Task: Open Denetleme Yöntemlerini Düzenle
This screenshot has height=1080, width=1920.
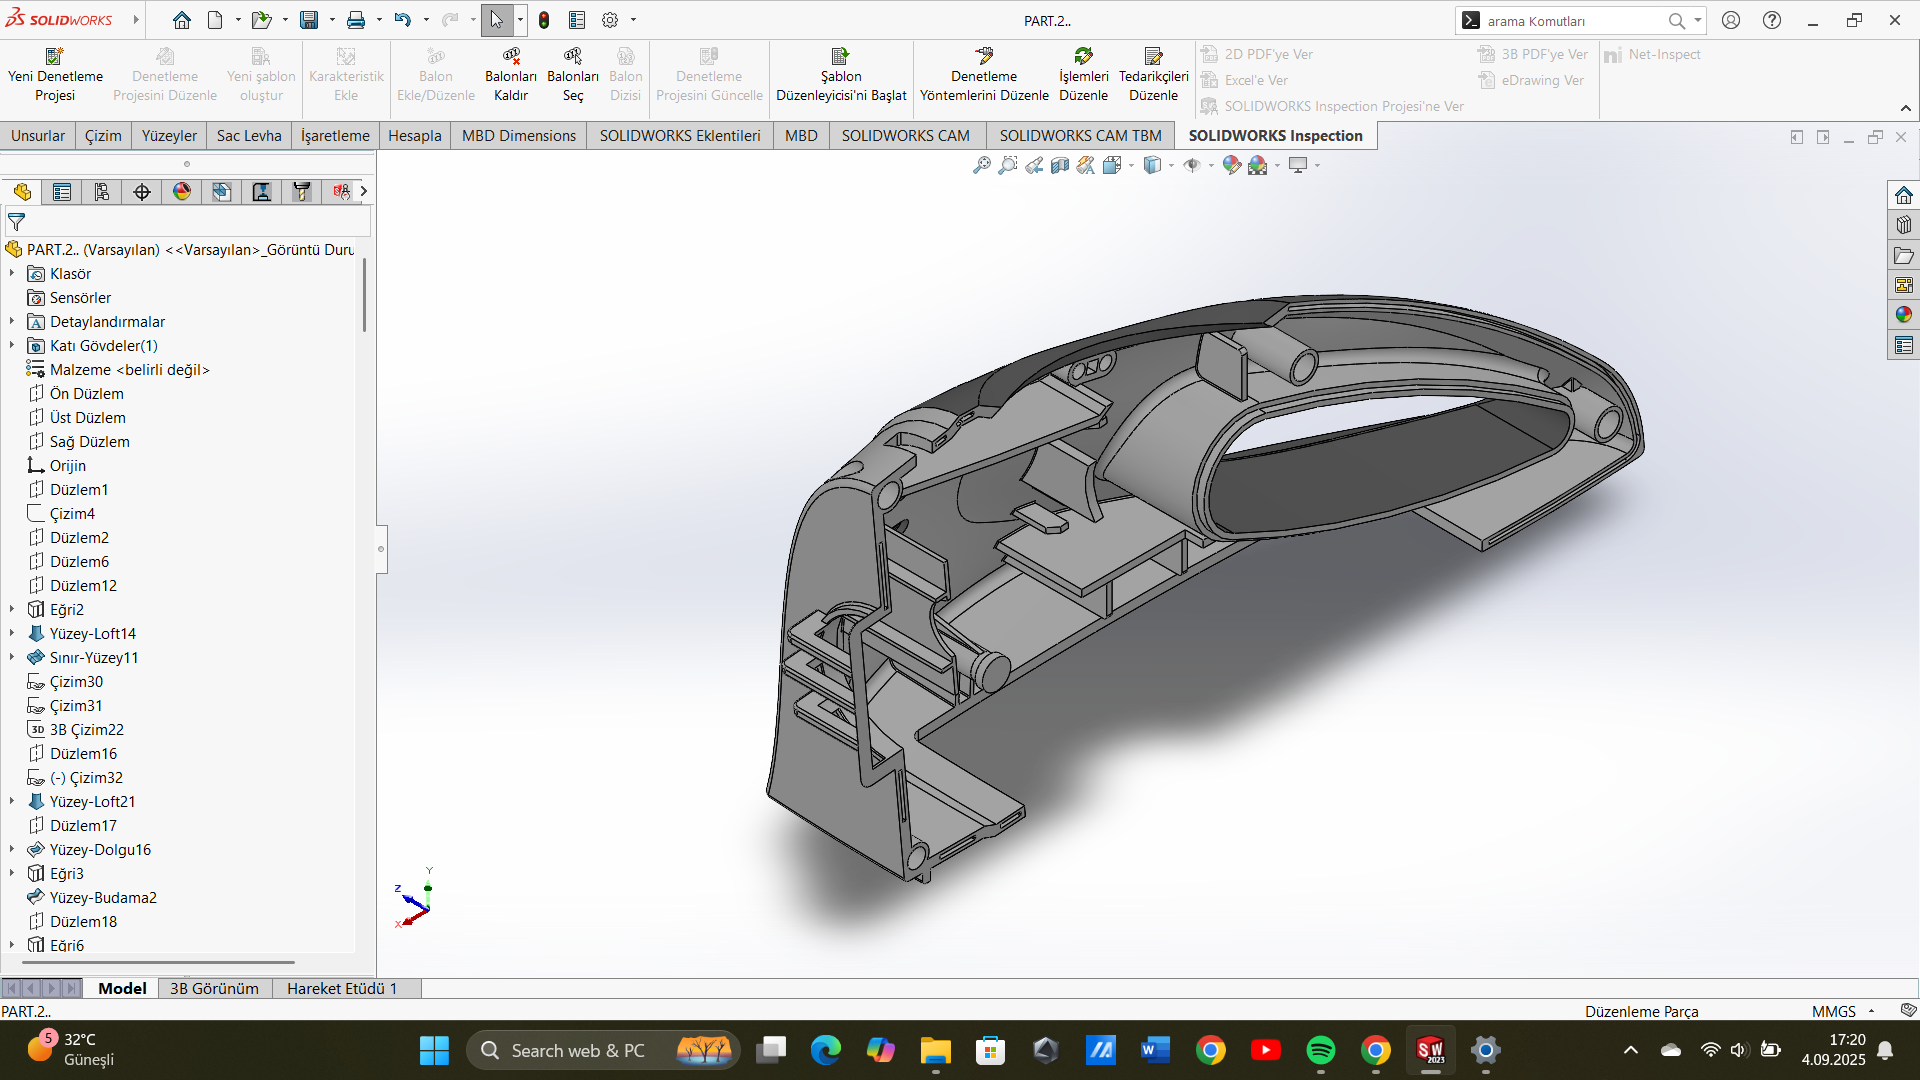Action: (984, 75)
